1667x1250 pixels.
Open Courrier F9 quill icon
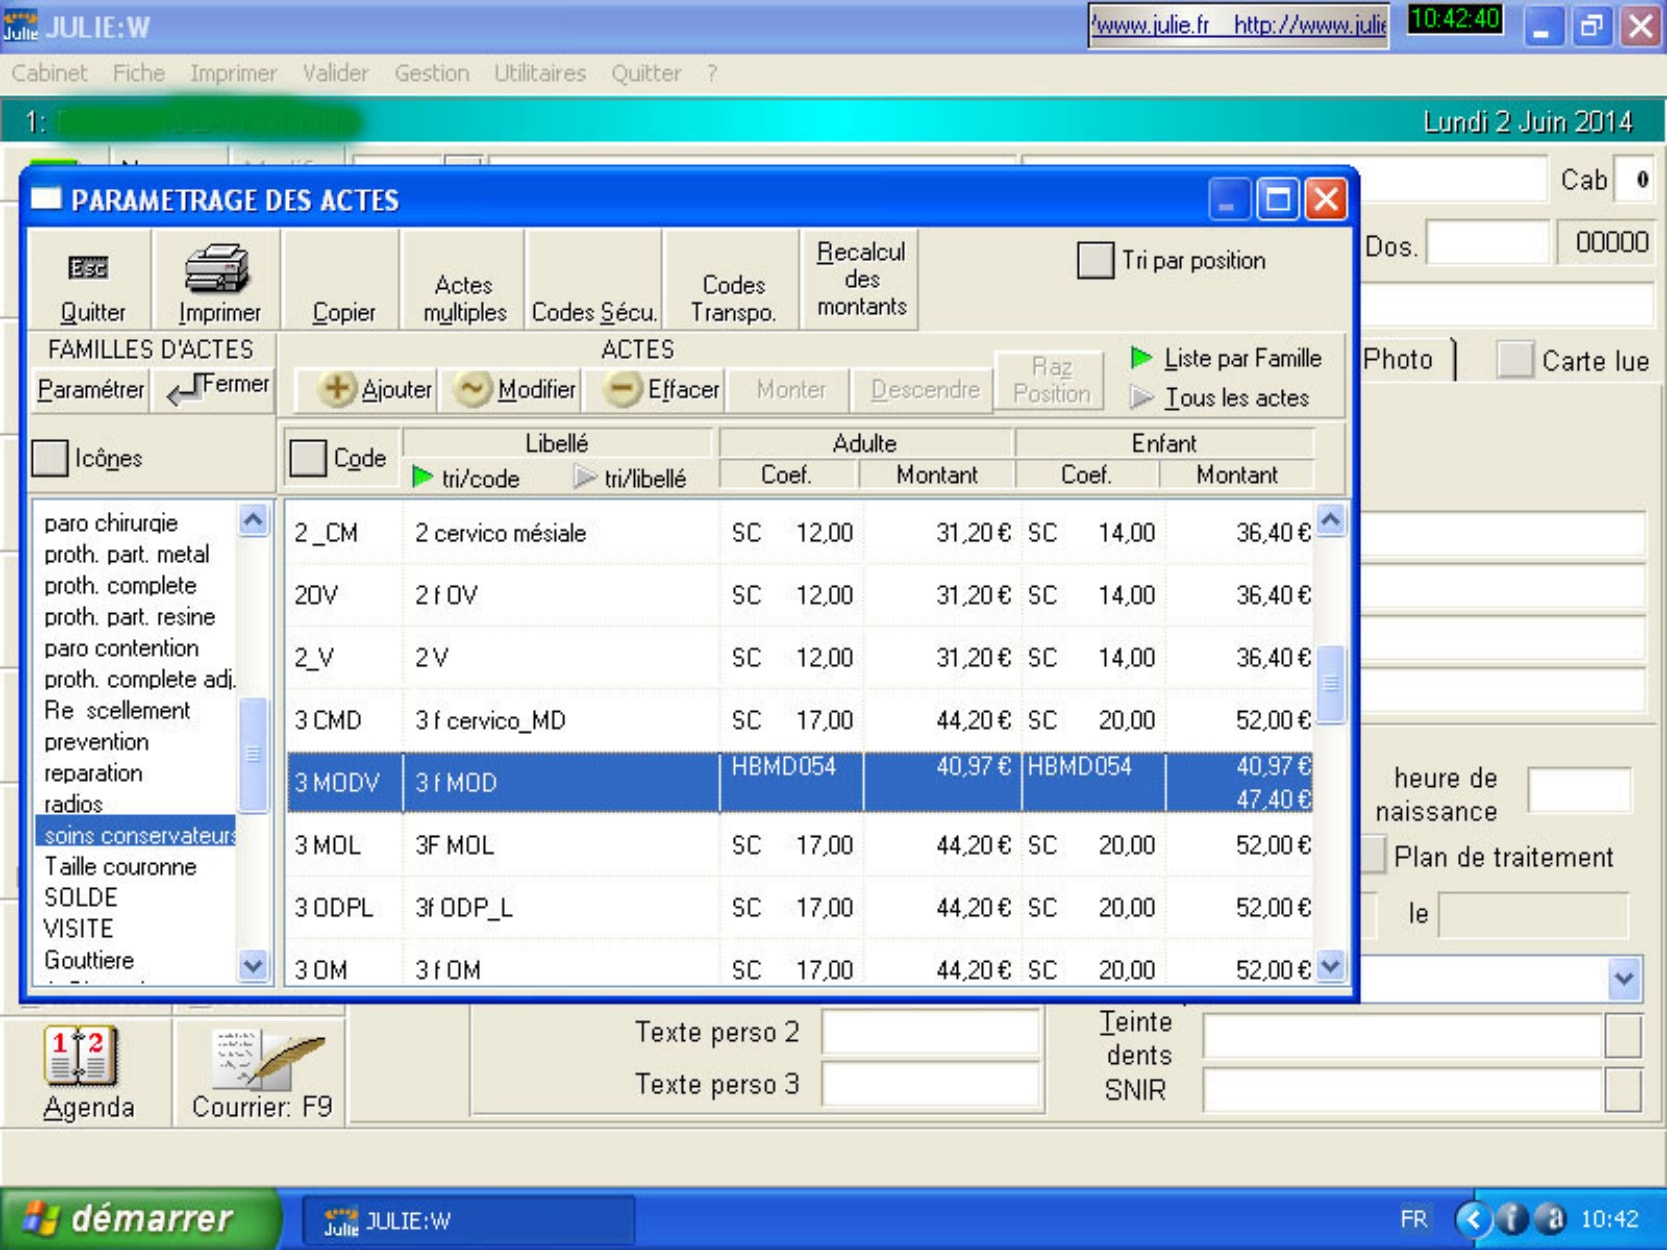[266, 1060]
